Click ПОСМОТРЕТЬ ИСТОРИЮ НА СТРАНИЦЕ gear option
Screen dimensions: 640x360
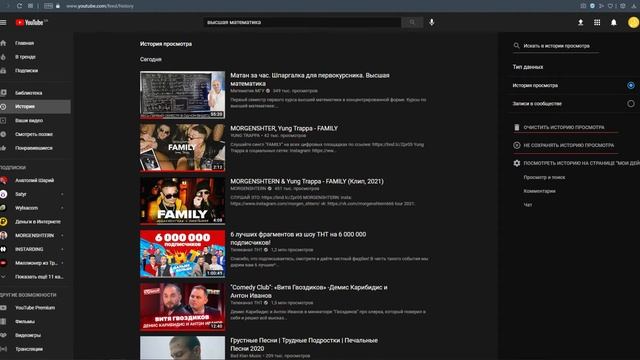click(576, 163)
